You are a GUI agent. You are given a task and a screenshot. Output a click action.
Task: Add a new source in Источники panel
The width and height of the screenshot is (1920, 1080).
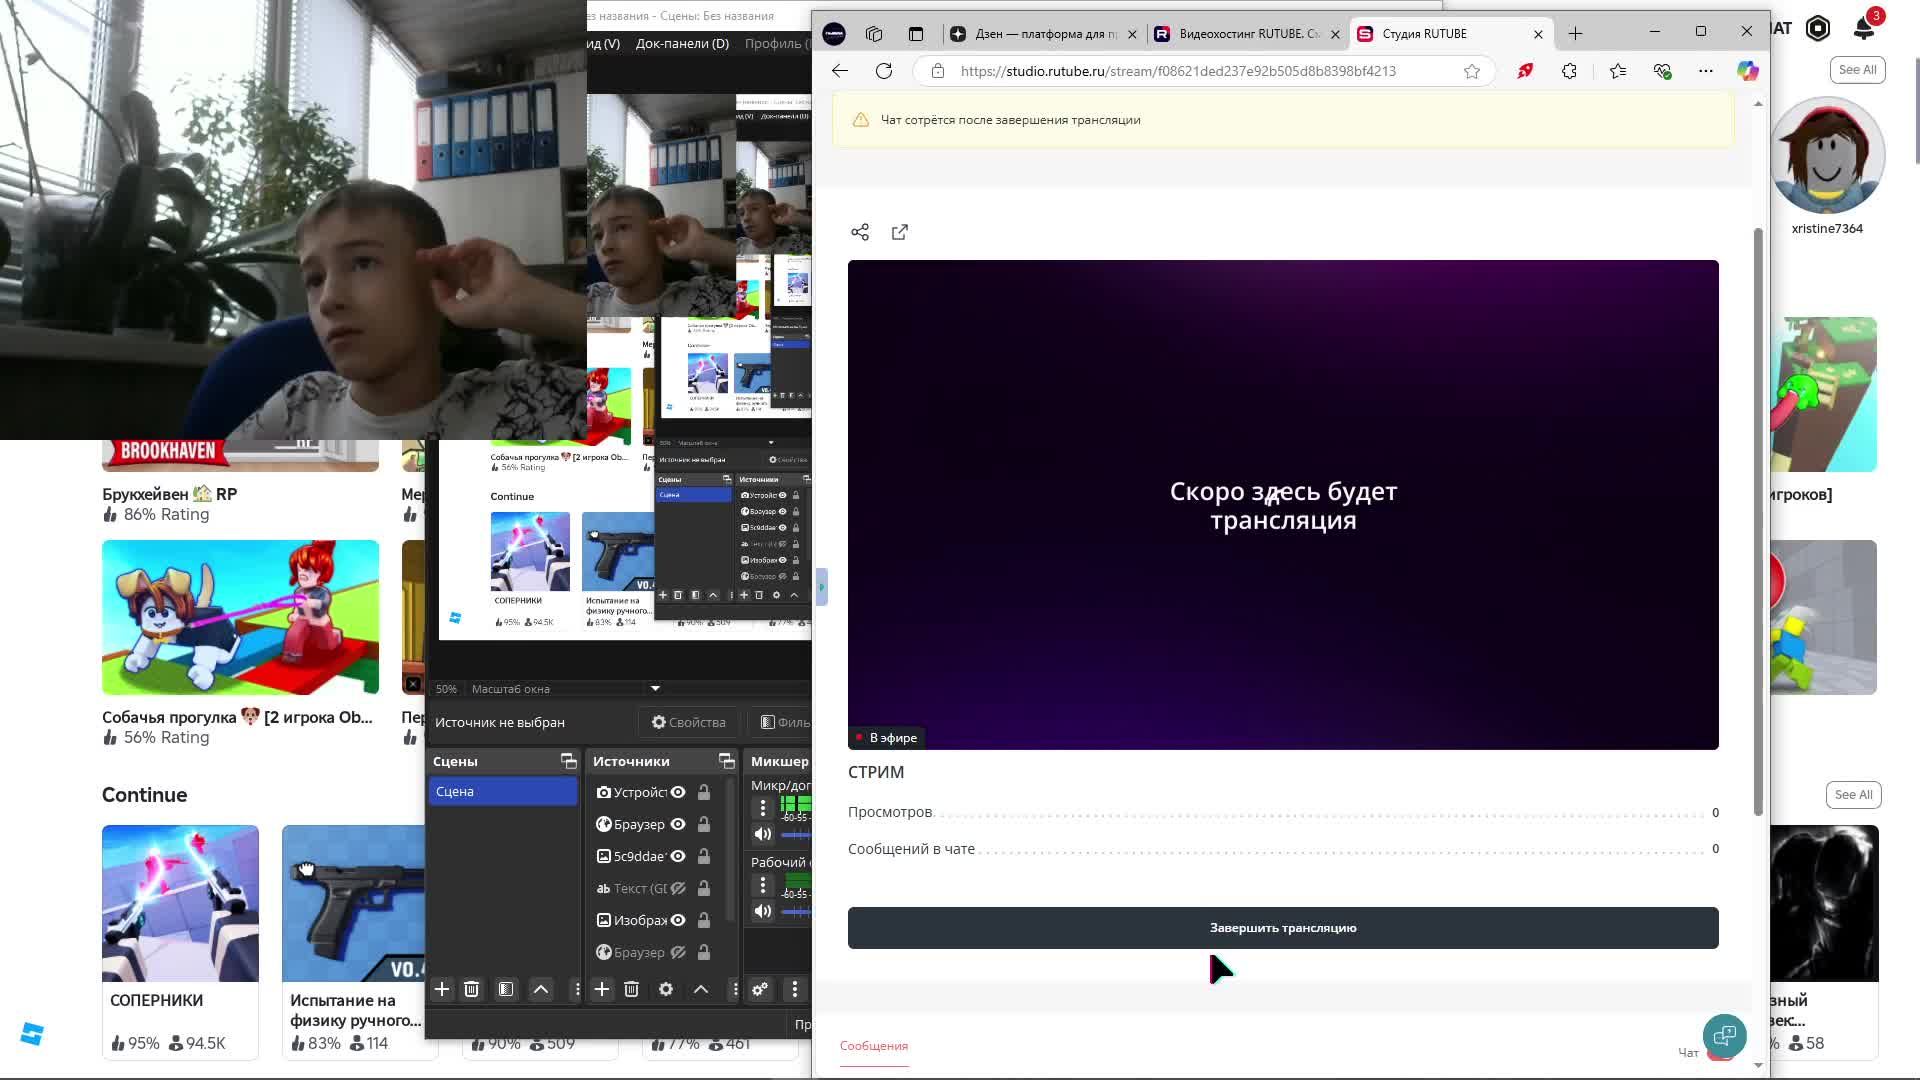(x=601, y=989)
